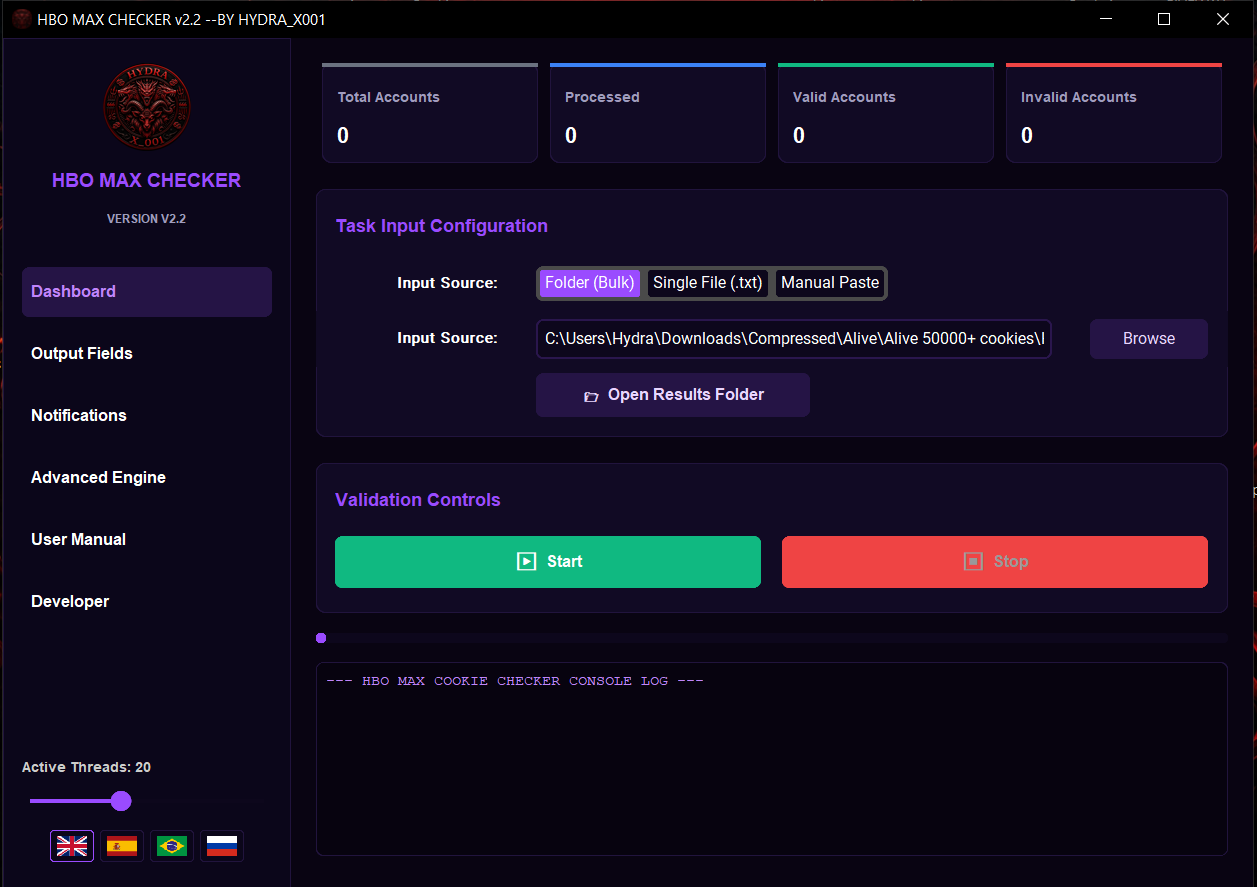Click the Invalid Accounts stat card
This screenshot has height=887, width=1257.
tap(1114, 113)
